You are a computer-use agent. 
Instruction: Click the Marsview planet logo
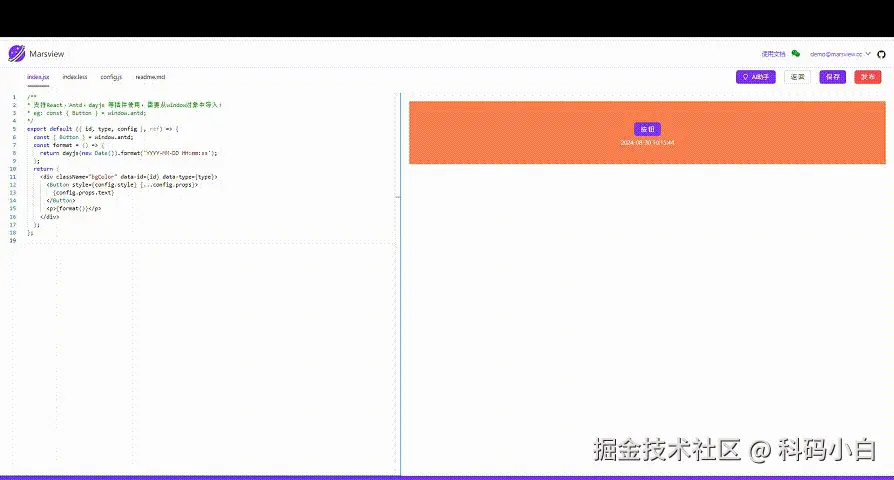coord(17,54)
